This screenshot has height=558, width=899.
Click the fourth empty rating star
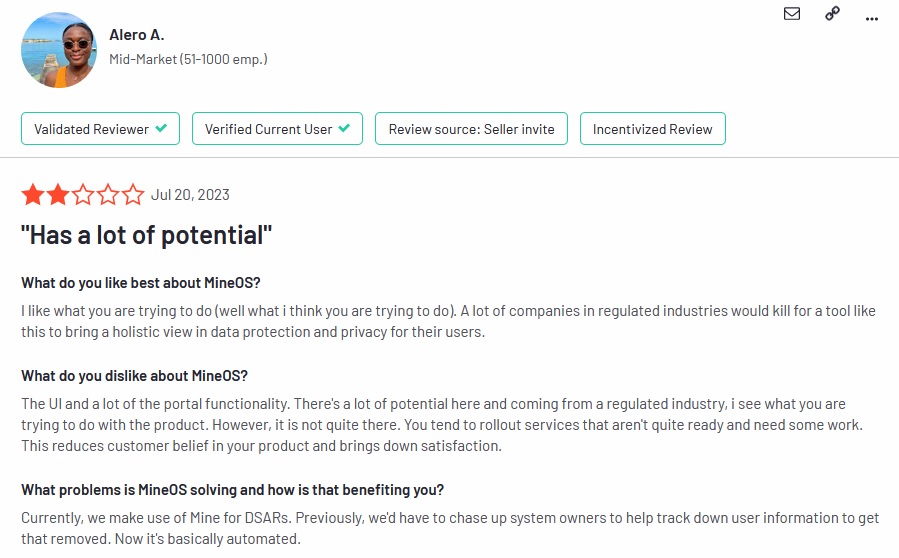(108, 194)
